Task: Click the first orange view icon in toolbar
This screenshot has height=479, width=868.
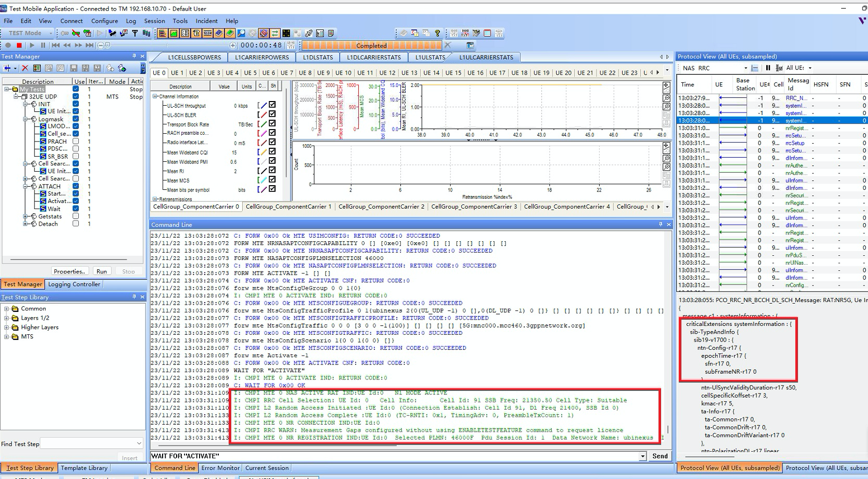Action: coord(162,34)
